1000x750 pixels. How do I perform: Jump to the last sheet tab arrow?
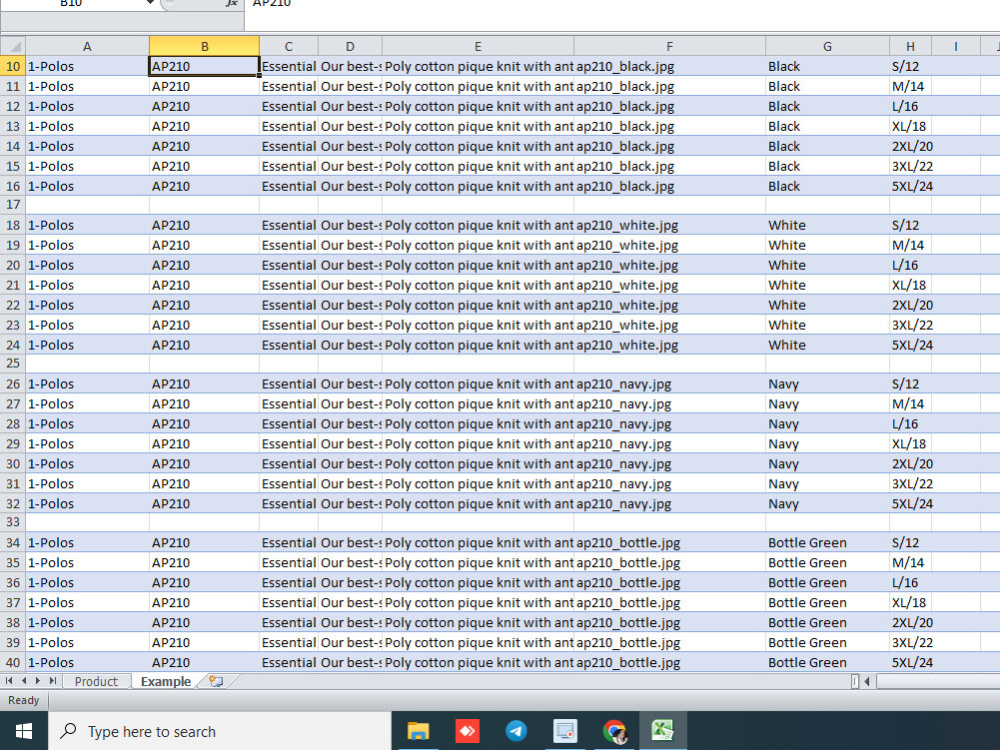[x=52, y=681]
